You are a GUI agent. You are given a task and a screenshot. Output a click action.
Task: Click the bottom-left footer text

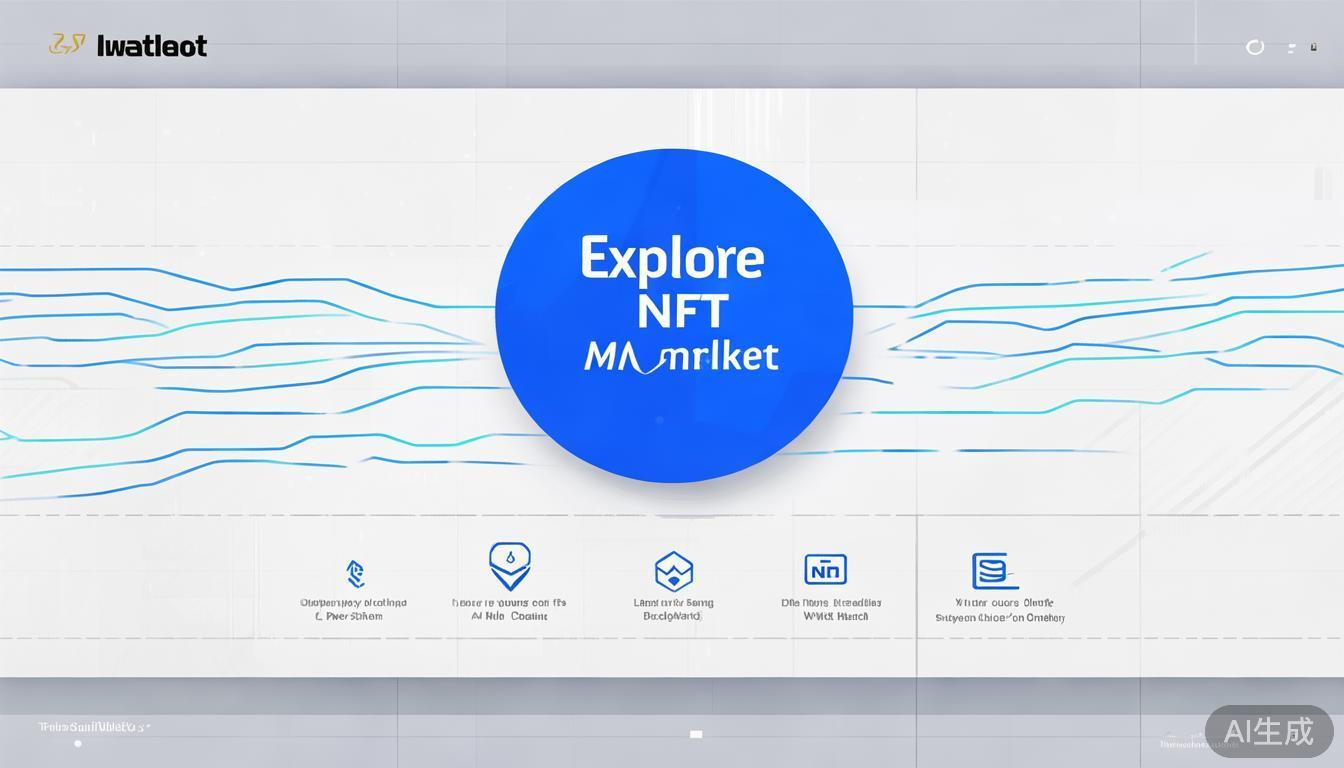coord(93,727)
